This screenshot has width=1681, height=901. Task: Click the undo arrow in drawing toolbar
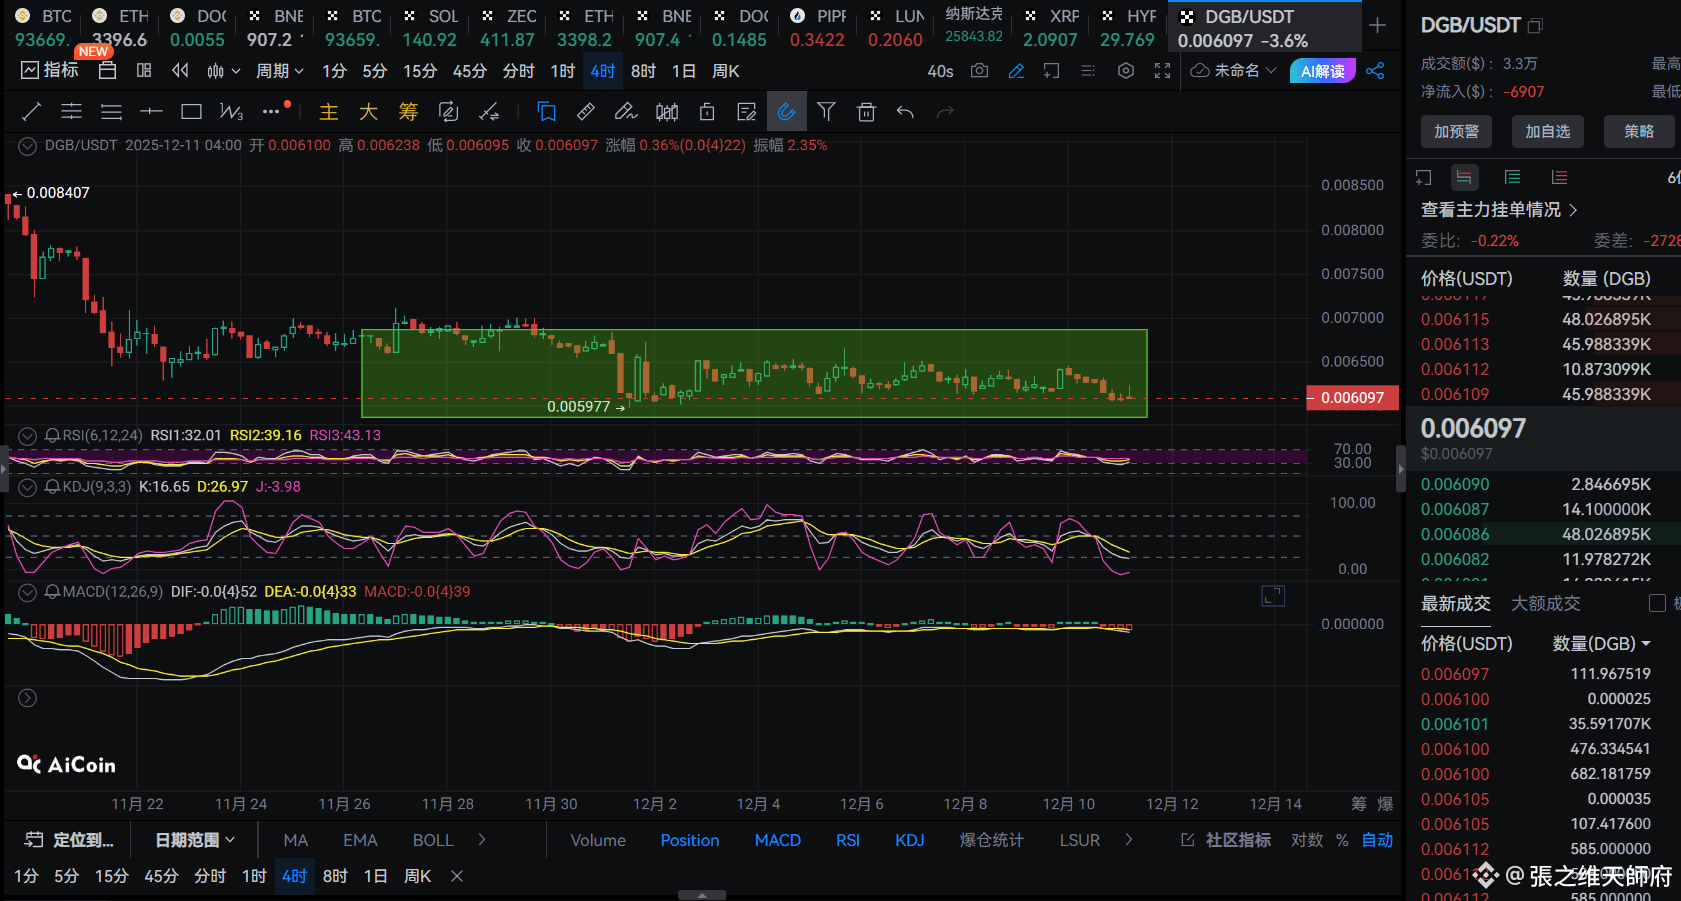[905, 112]
